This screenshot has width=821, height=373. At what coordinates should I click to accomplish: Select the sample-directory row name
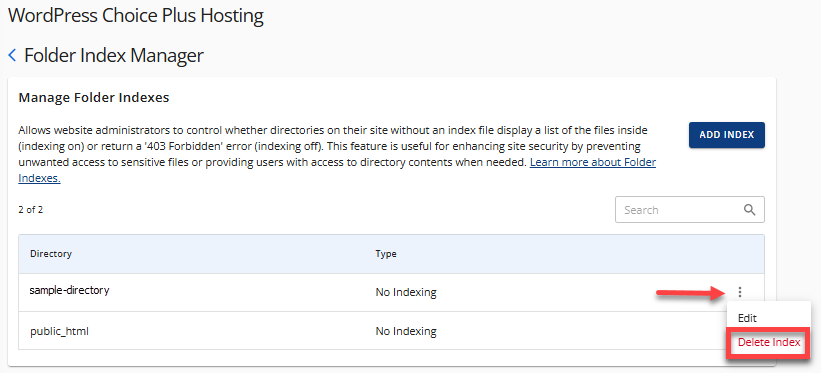click(70, 290)
